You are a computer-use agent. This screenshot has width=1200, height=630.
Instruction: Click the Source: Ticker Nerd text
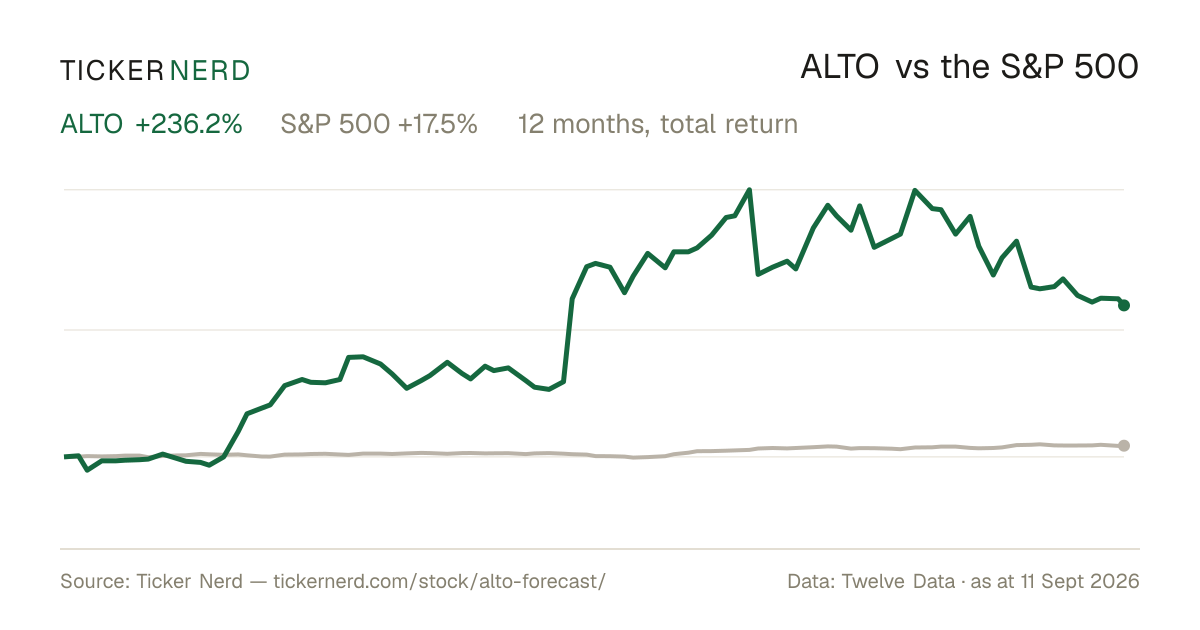(151, 581)
